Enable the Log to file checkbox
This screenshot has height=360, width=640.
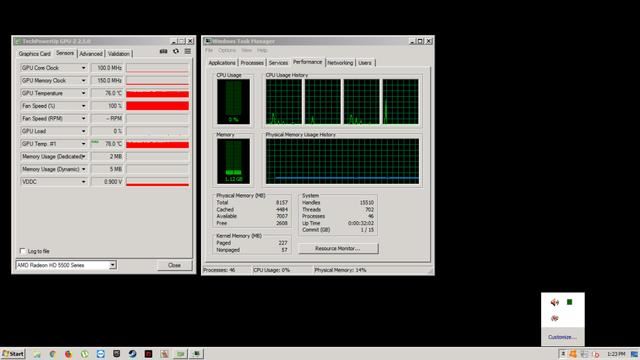23,251
